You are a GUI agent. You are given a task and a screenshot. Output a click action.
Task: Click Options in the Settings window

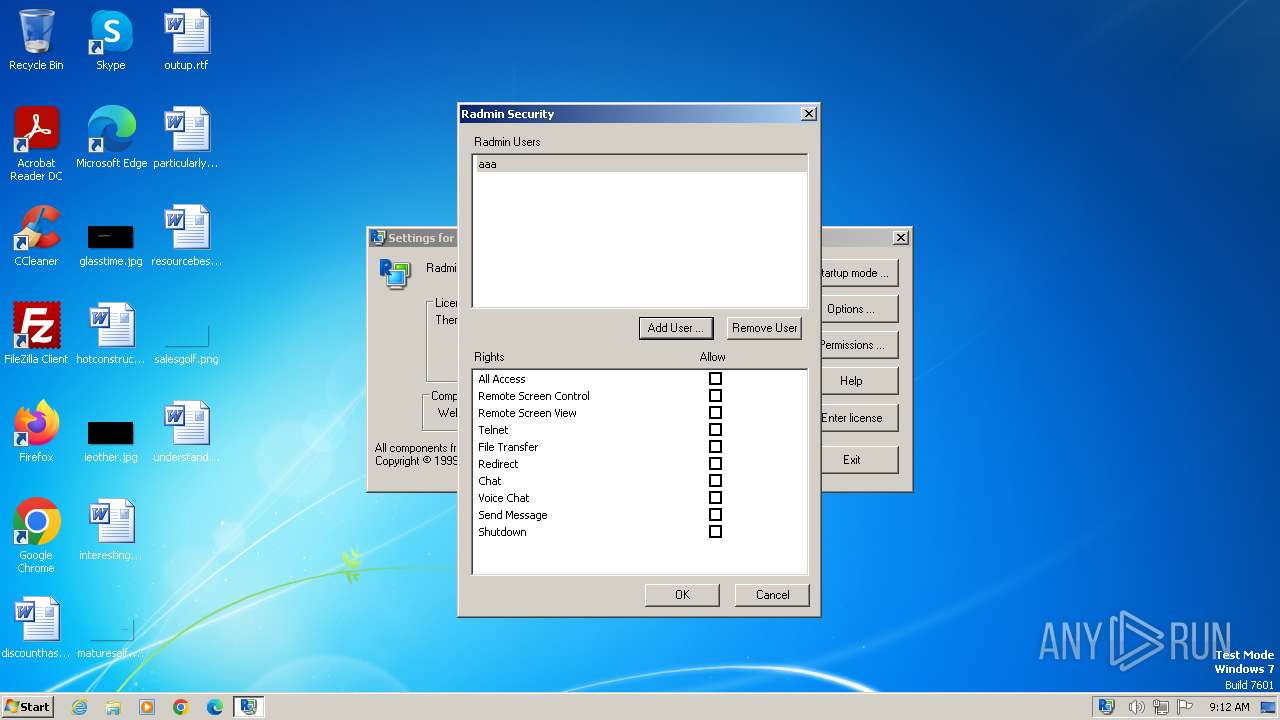[859, 309]
